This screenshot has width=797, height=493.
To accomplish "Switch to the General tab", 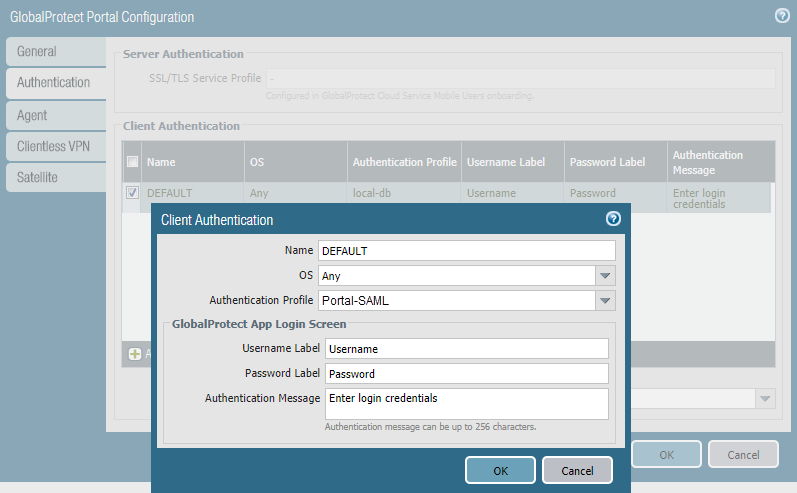I will pyautogui.click(x=55, y=51).
